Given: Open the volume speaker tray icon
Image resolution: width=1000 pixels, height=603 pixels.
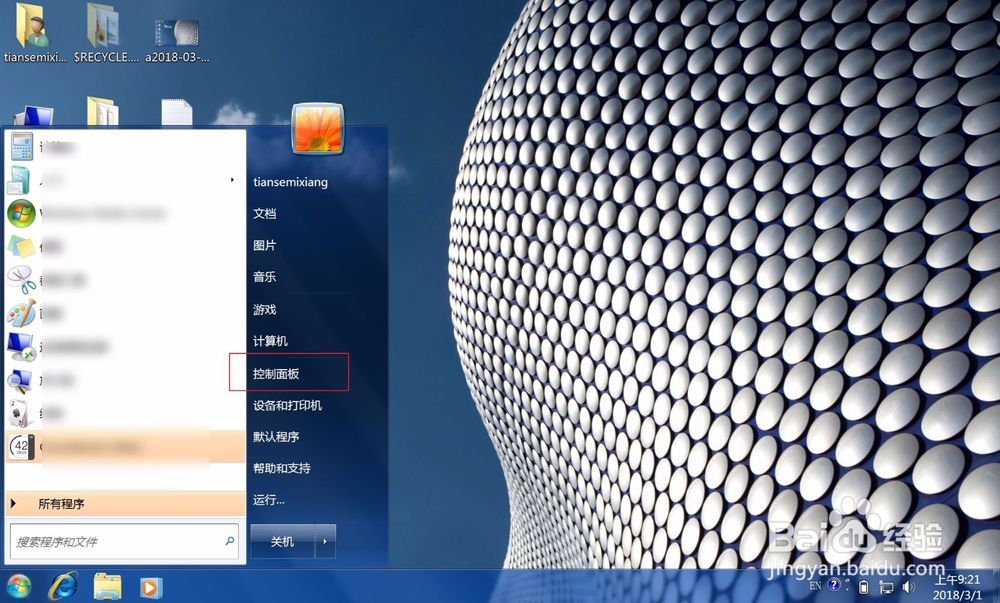Looking at the screenshot, I should click(x=908, y=586).
